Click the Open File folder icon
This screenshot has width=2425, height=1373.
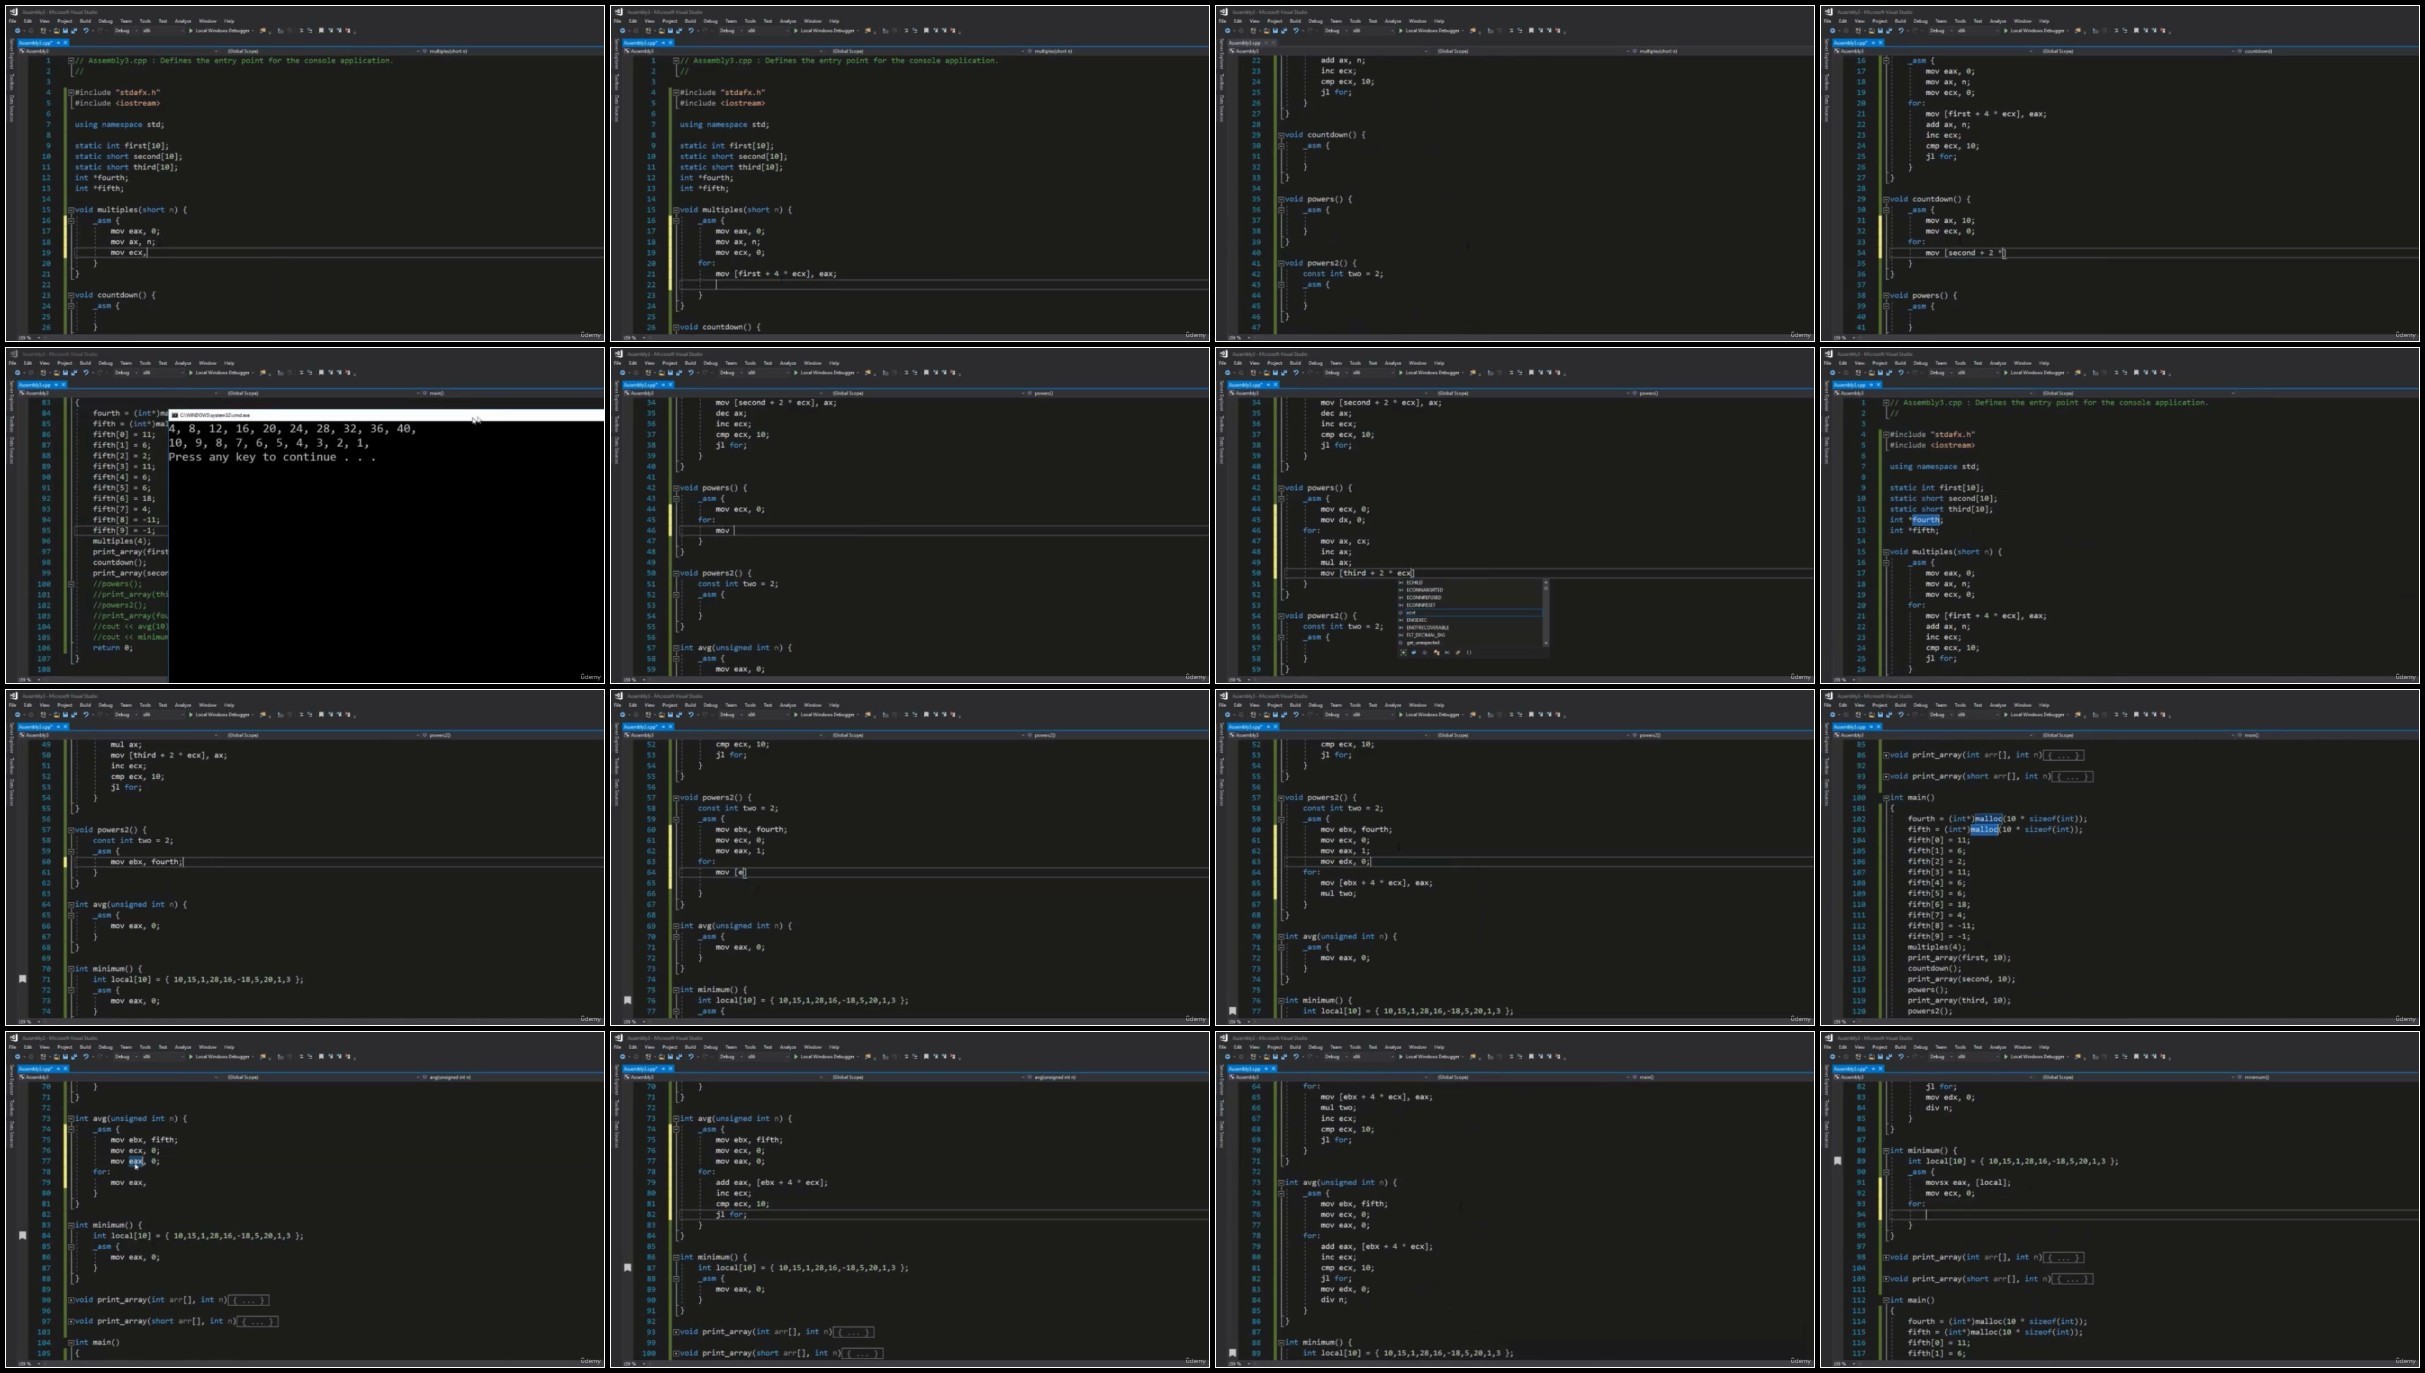[x=56, y=31]
